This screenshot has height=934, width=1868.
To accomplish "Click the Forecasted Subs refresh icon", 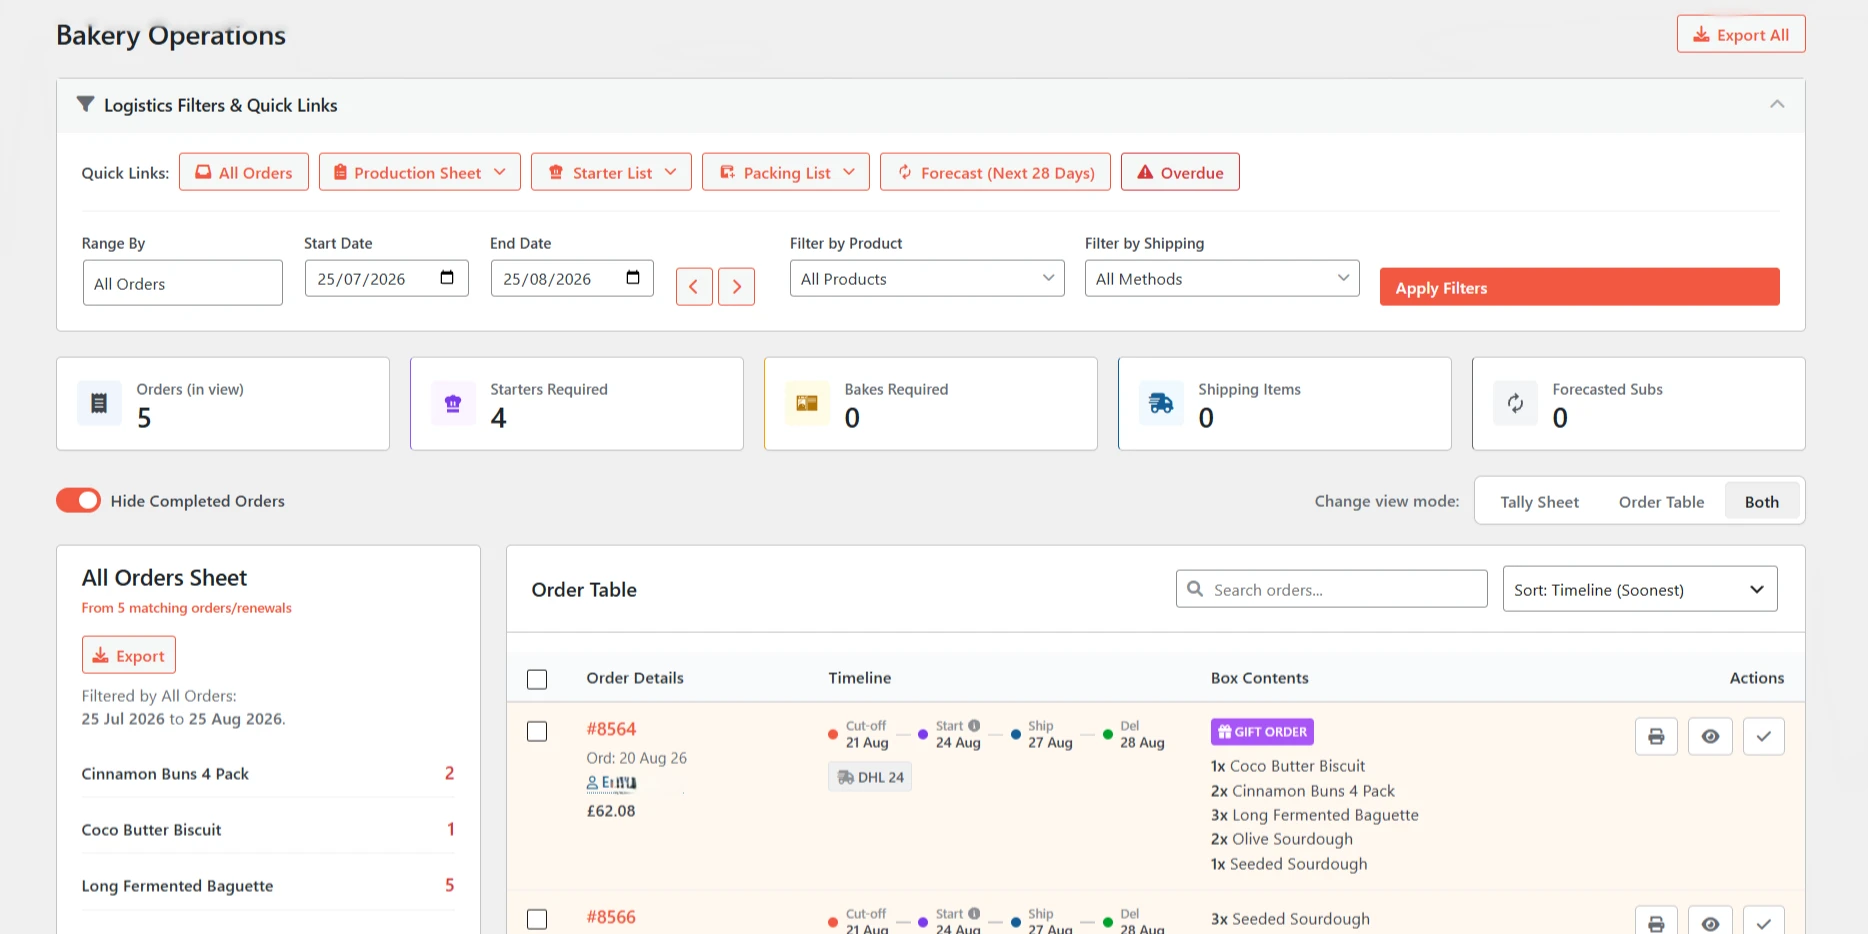I will click(1515, 403).
